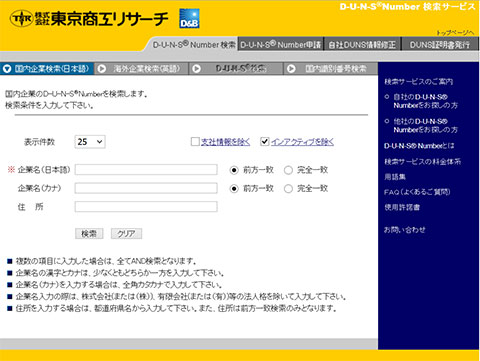The image size is (480, 361).
Task: Open the トップページへ link
Action: [455, 33]
